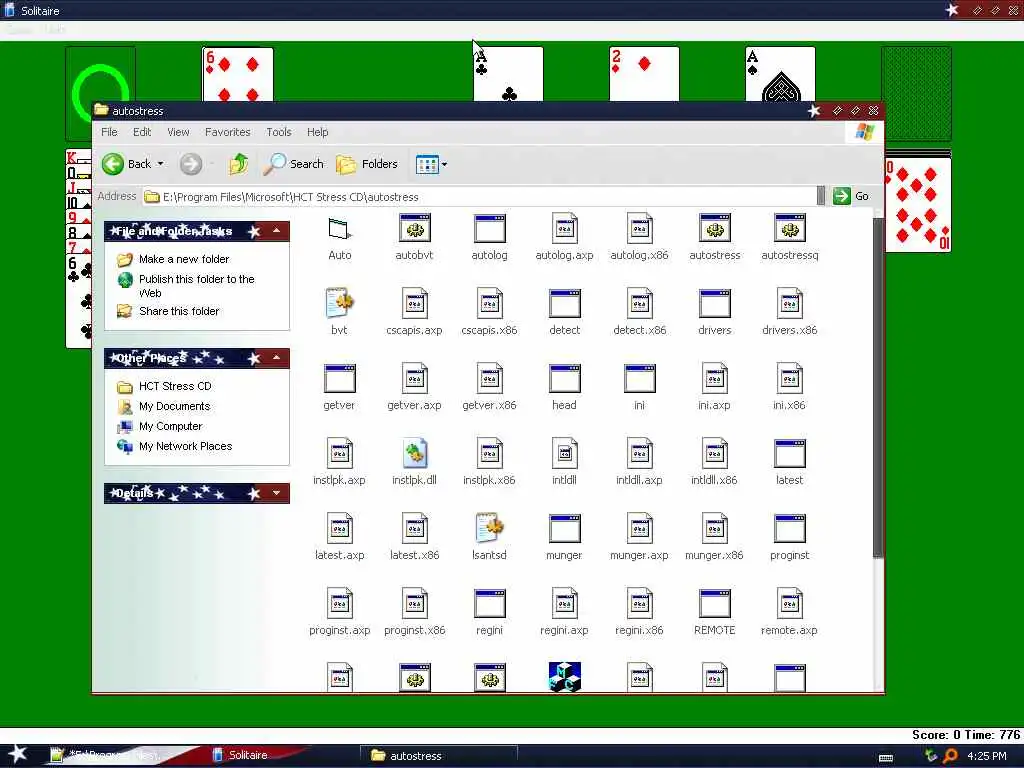
Task: Click the address bar path field
Action: [480, 197]
